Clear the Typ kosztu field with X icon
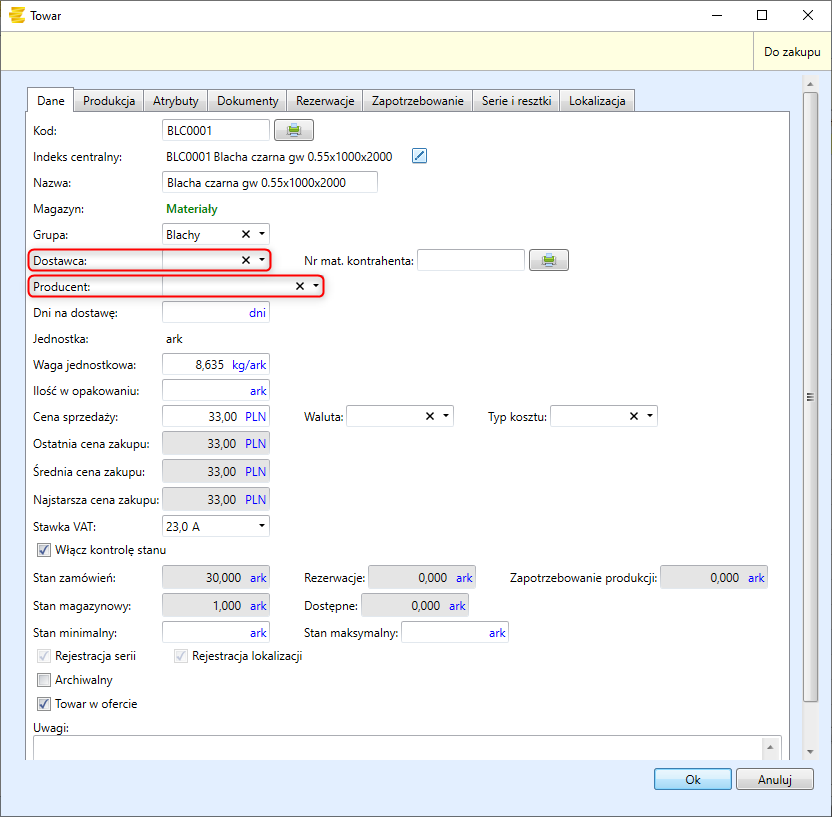Screen dimensions: 832x817 [634, 416]
